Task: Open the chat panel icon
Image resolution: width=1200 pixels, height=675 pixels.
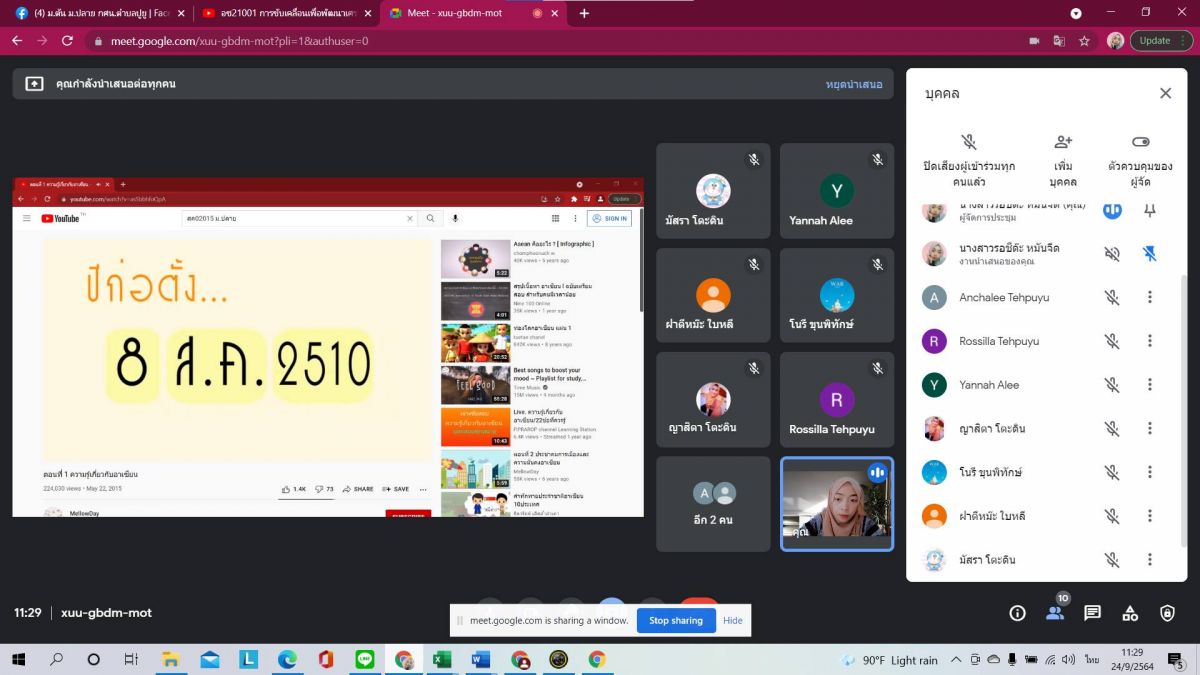Action: pos(1092,613)
